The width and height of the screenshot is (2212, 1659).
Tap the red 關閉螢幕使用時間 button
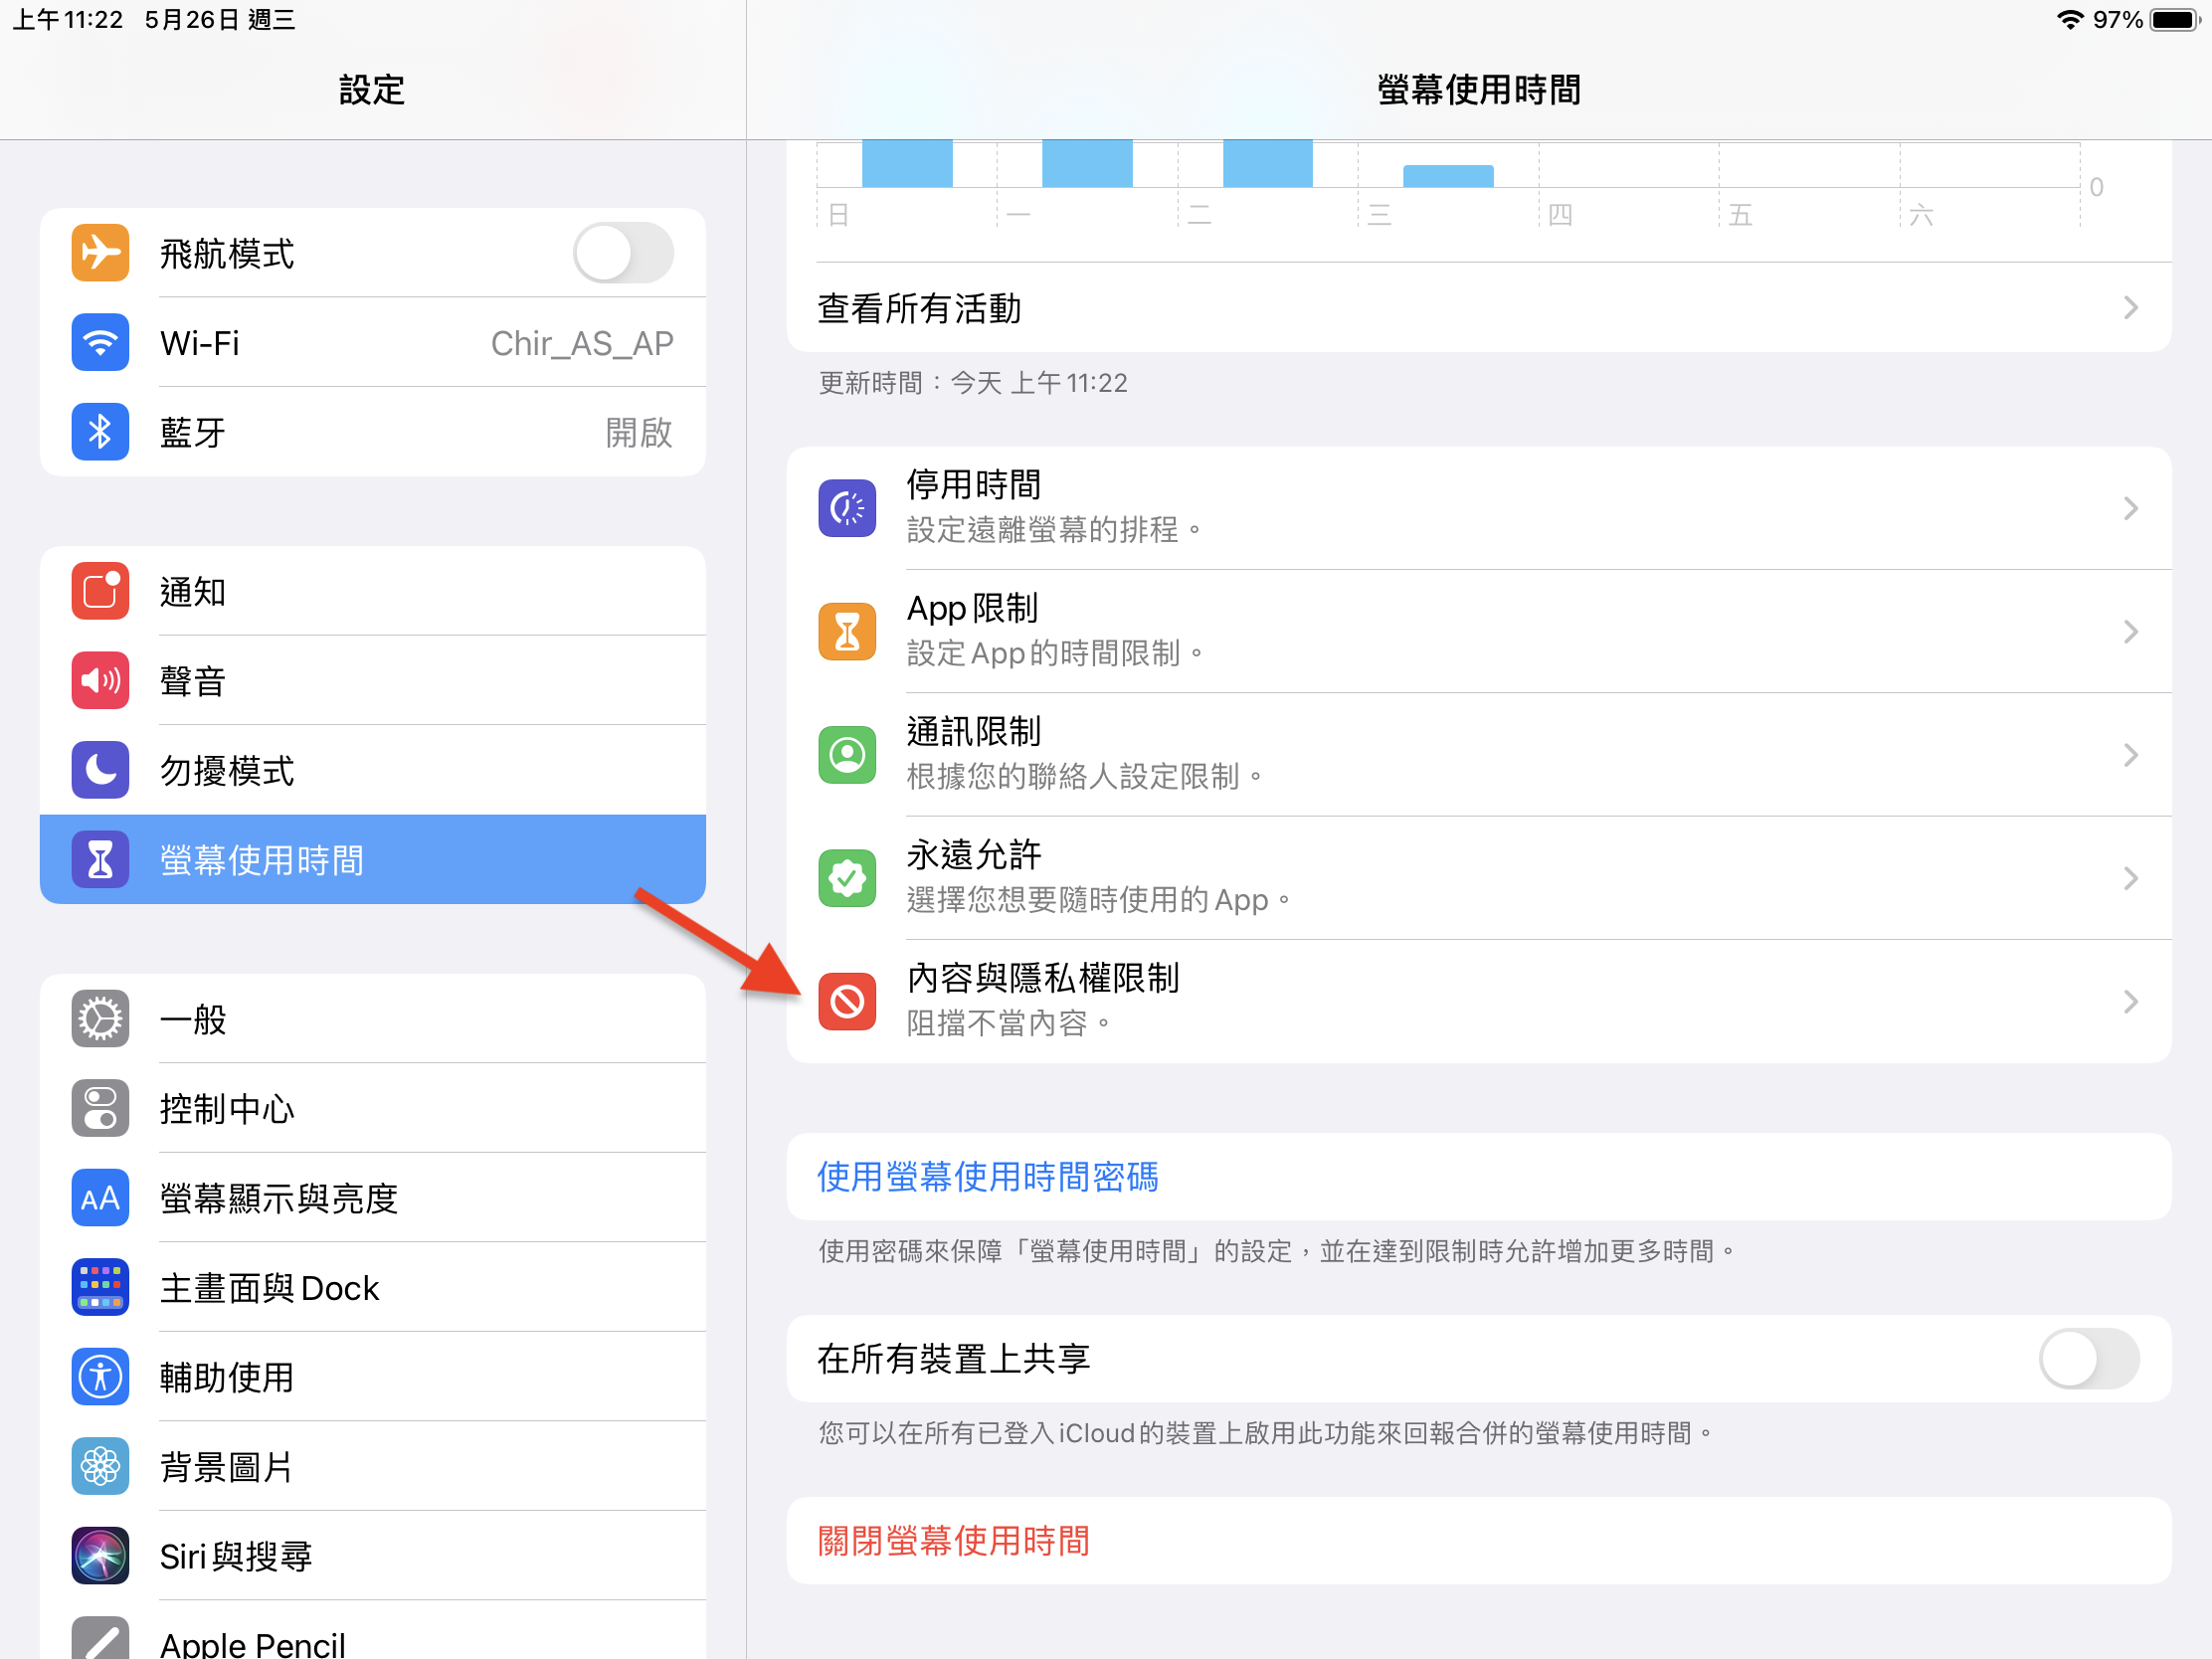point(953,1540)
